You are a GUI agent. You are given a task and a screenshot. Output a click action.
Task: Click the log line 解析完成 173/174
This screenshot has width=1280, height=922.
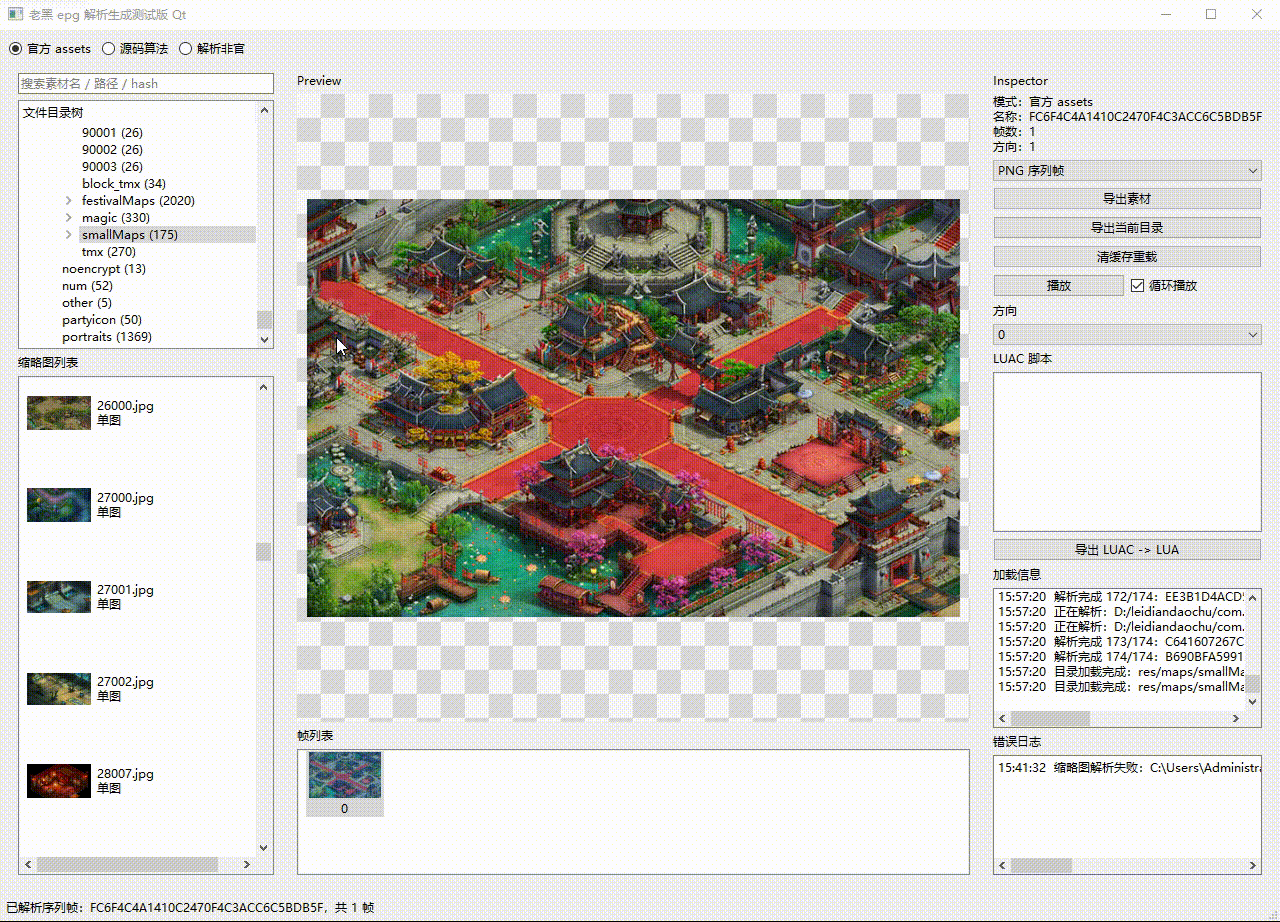(1121, 642)
